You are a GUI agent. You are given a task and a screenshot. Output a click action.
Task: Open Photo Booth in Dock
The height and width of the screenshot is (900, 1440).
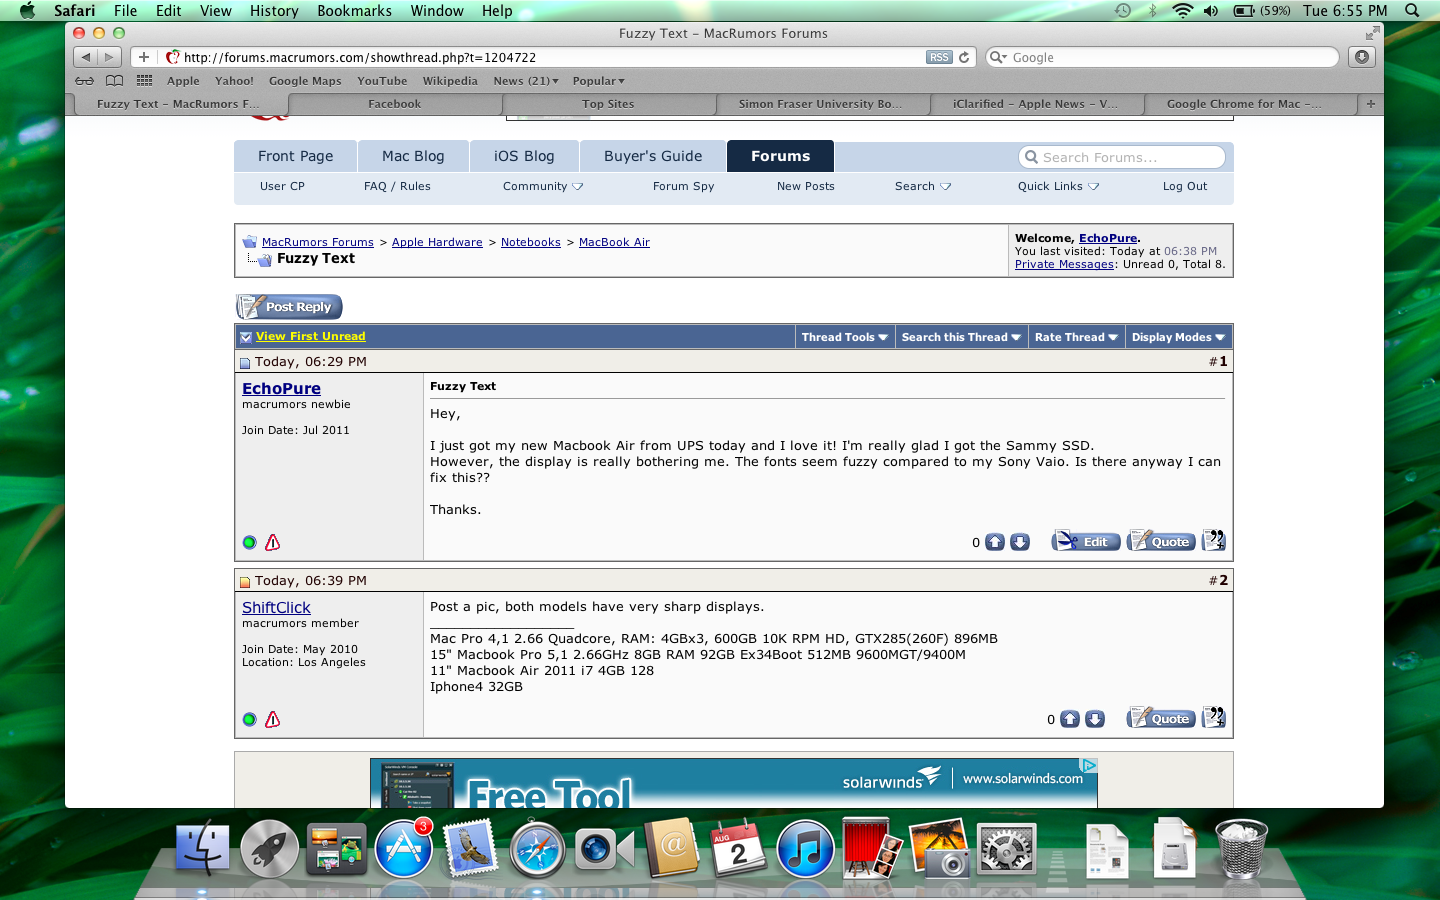coord(872,849)
